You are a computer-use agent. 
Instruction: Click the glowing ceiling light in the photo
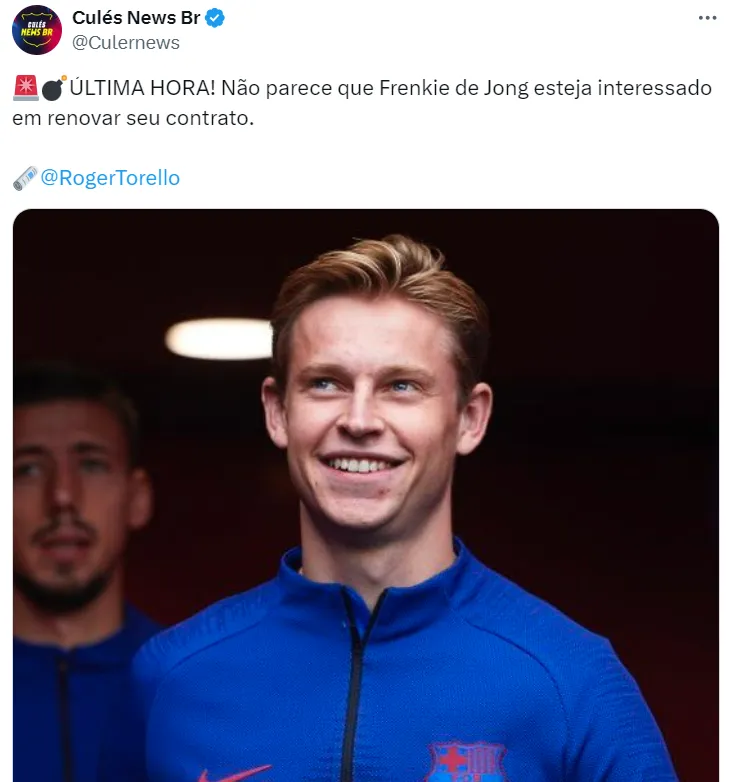[x=219, y=339]
